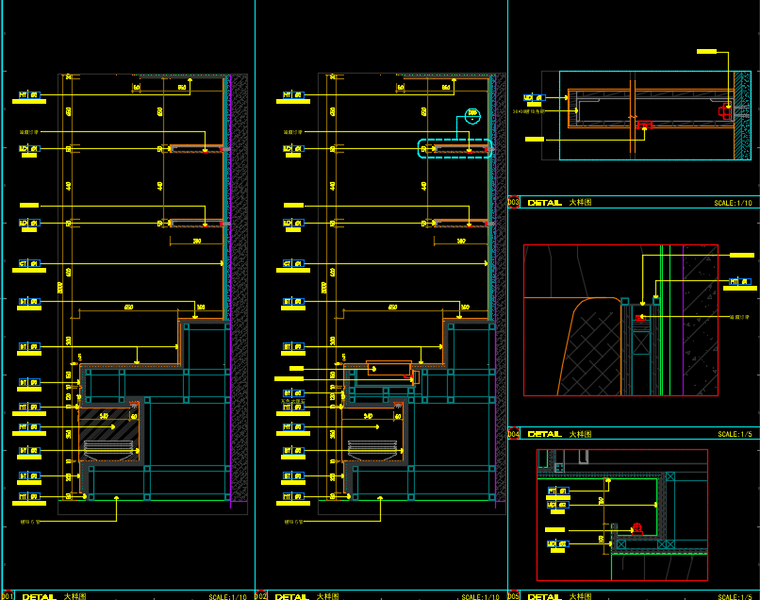Click the blue-boxed material tag in detail 003

(x=534, y=98)
